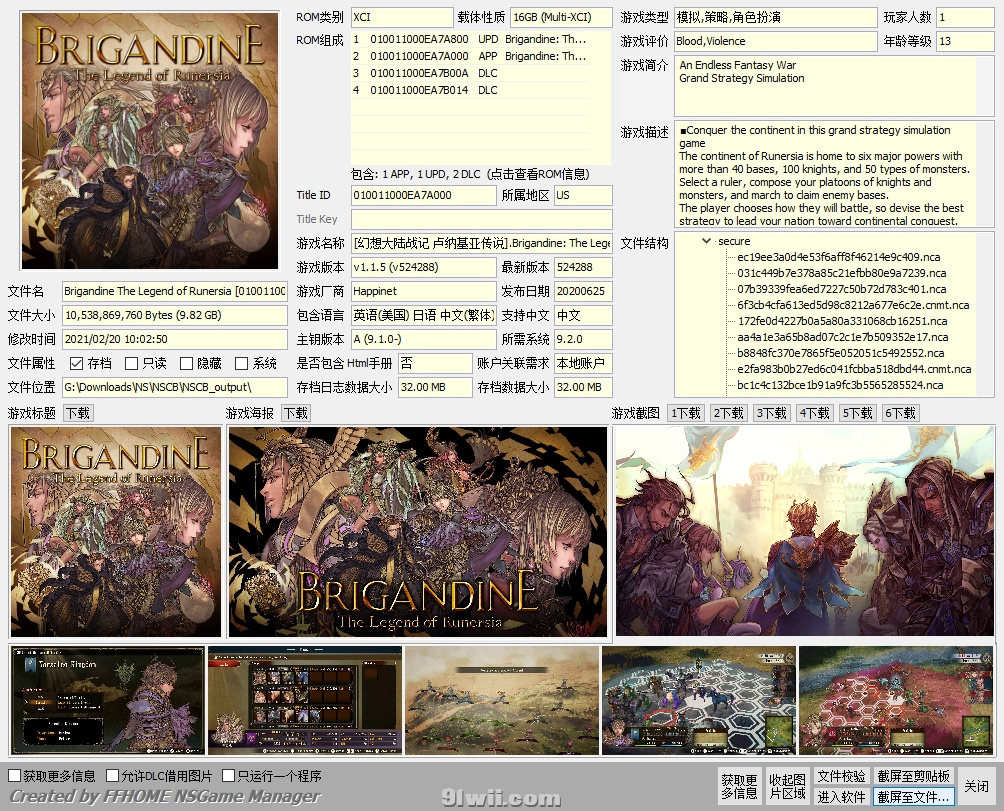This screenshot has height=811, width=1004.
Task: Open the hex battle map screenshot thumbnail
Action: pyautogui.click(x=699, y=700)
